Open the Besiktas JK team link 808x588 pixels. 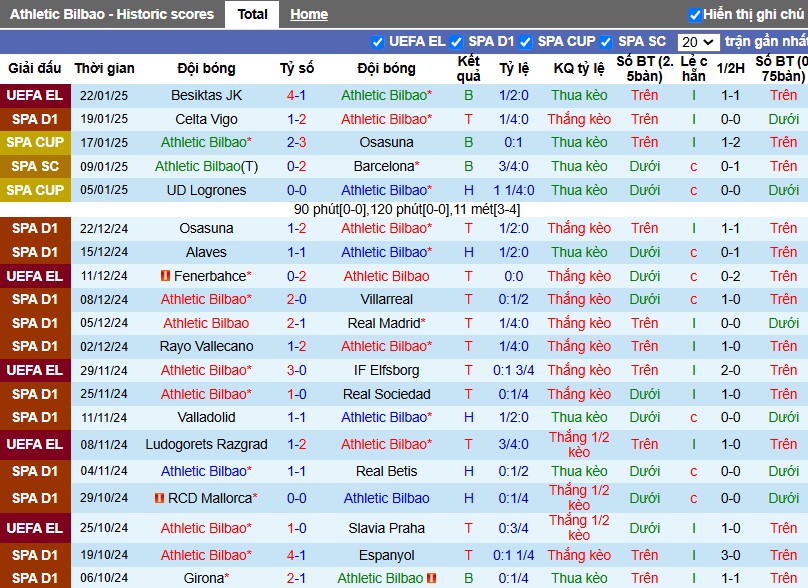pyautogui.click(x=206, y=95)
